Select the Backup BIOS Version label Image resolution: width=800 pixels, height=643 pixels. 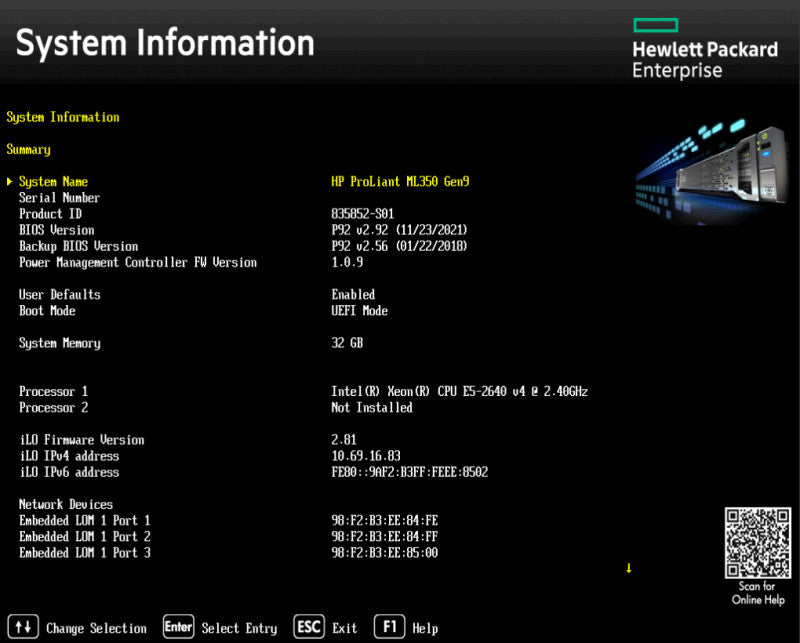coord(79,246)
